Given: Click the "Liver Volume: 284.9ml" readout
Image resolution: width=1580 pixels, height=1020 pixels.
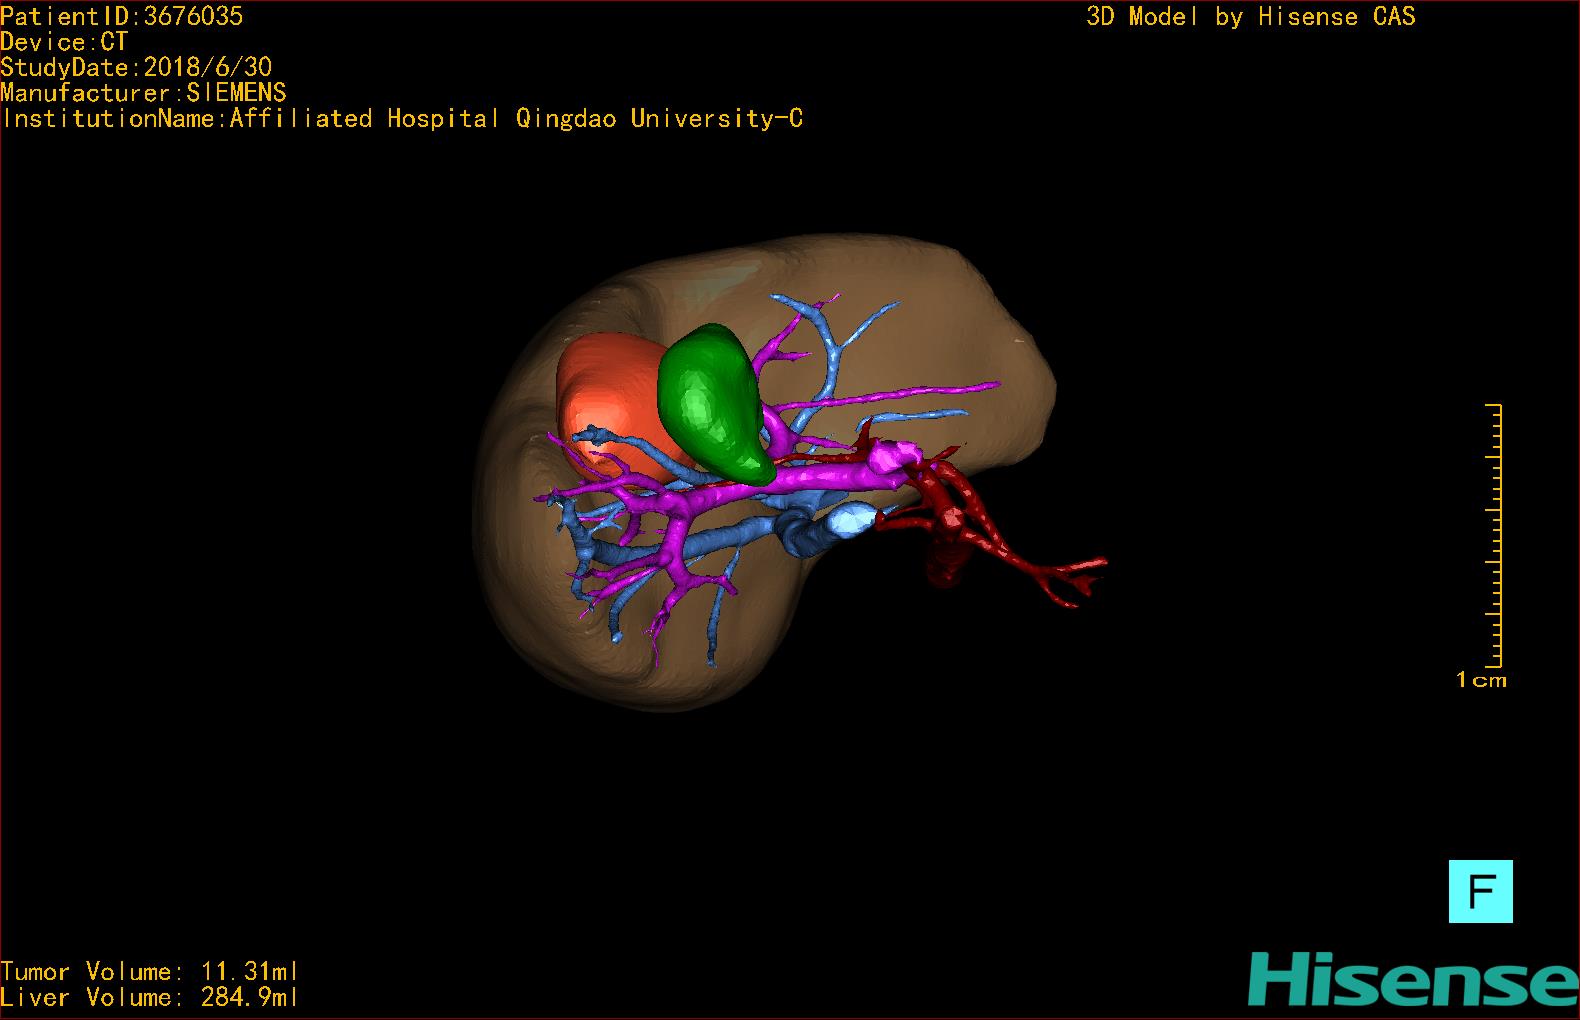Looking at the screenshot, I should (x=149, y=997).
